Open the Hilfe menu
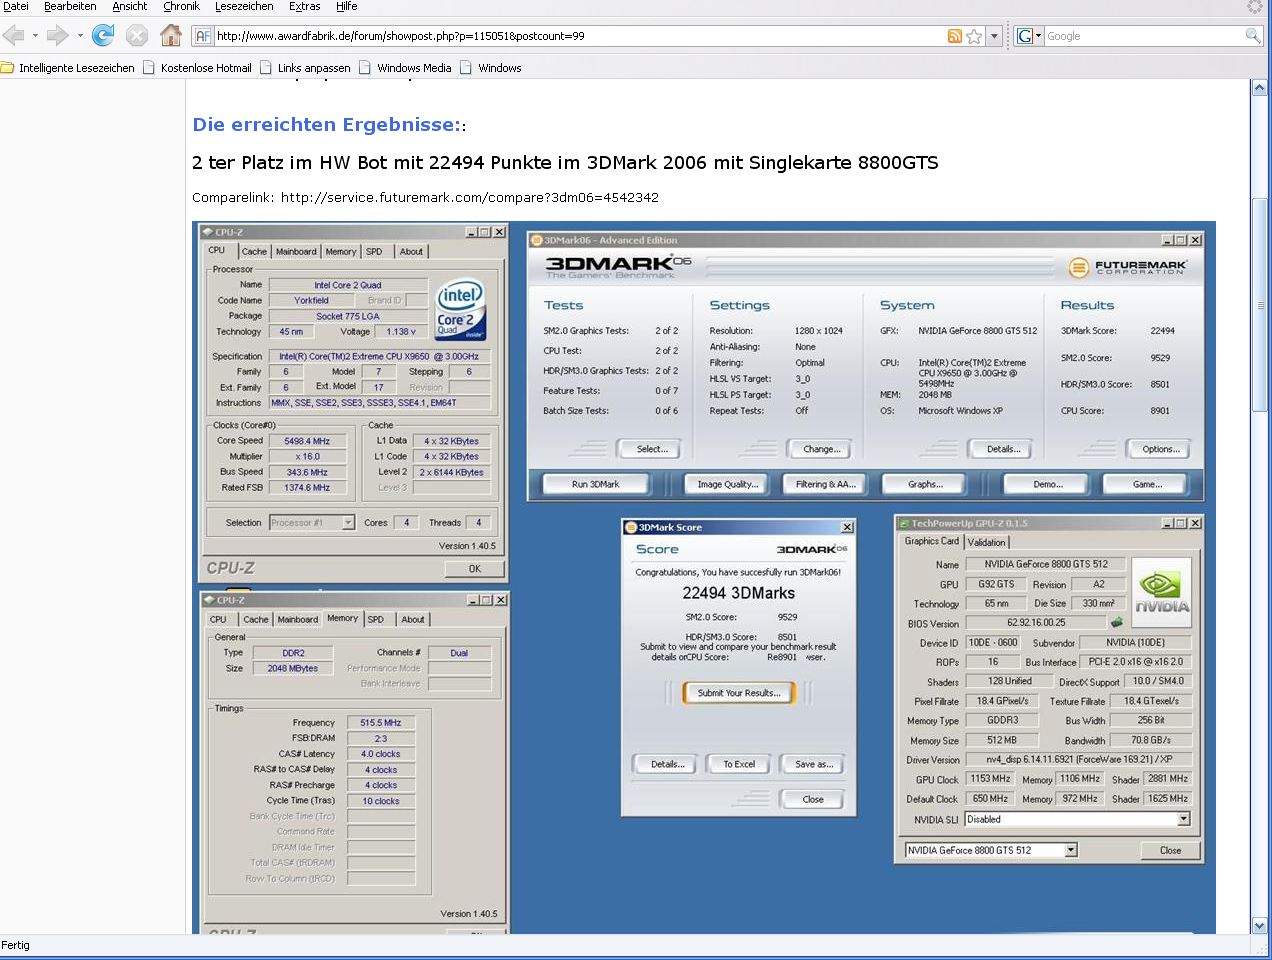Image resolution: width=1272 pixels, height=960 pixels. click(347, 6)
